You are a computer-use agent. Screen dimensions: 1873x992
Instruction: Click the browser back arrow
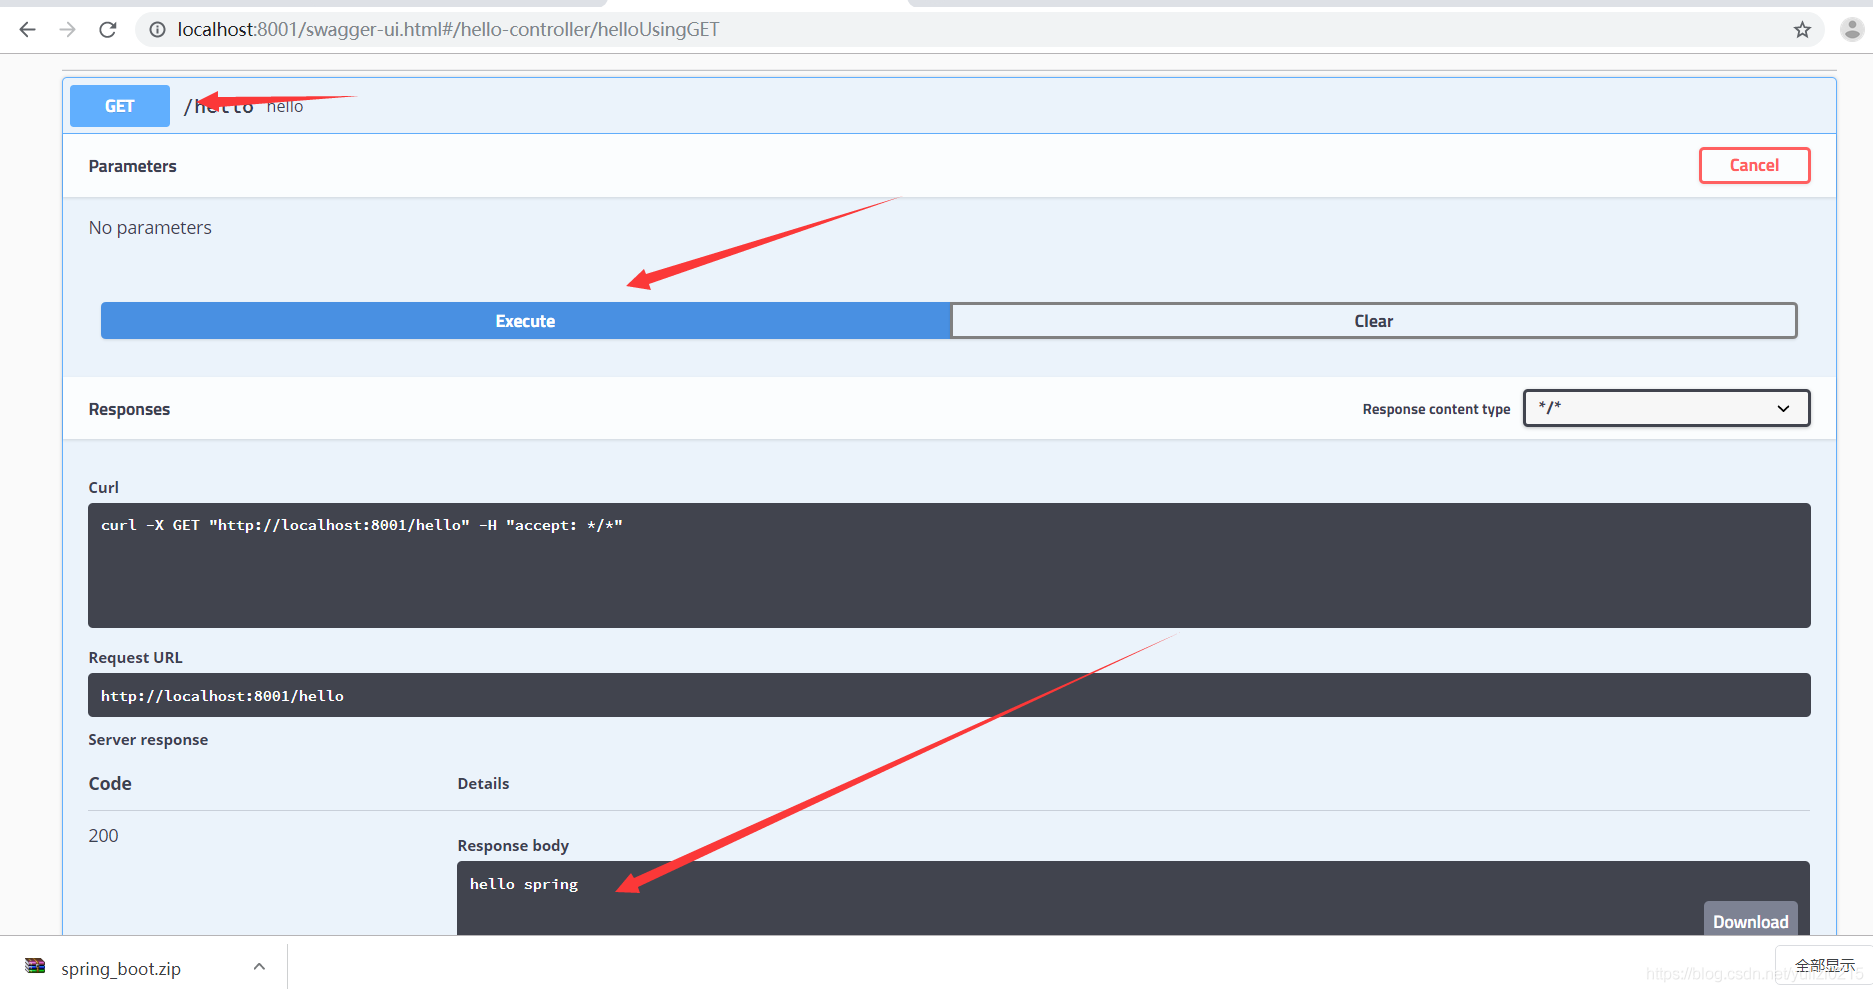click(x=27, y=30)
